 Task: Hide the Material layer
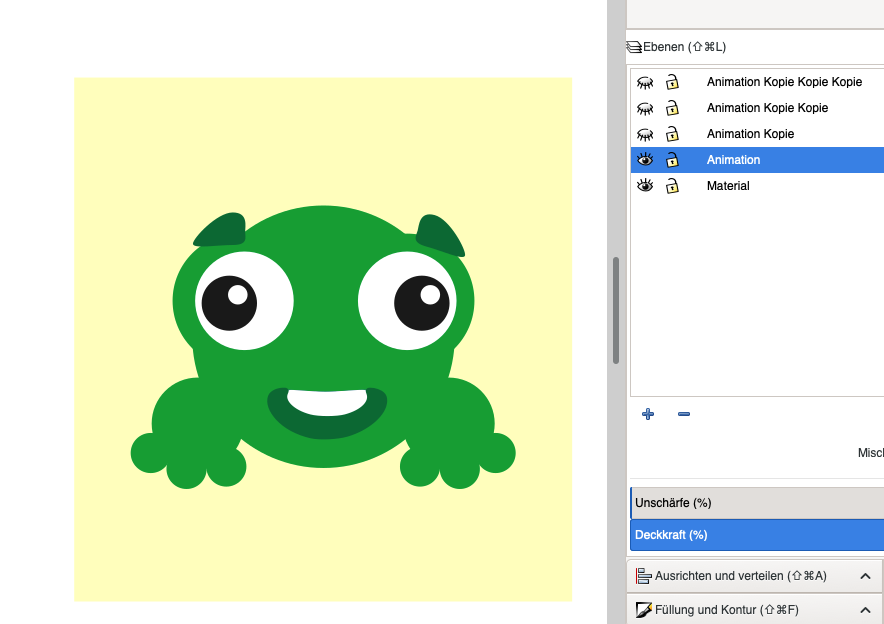pyautogui.click(x=645, y=186)
